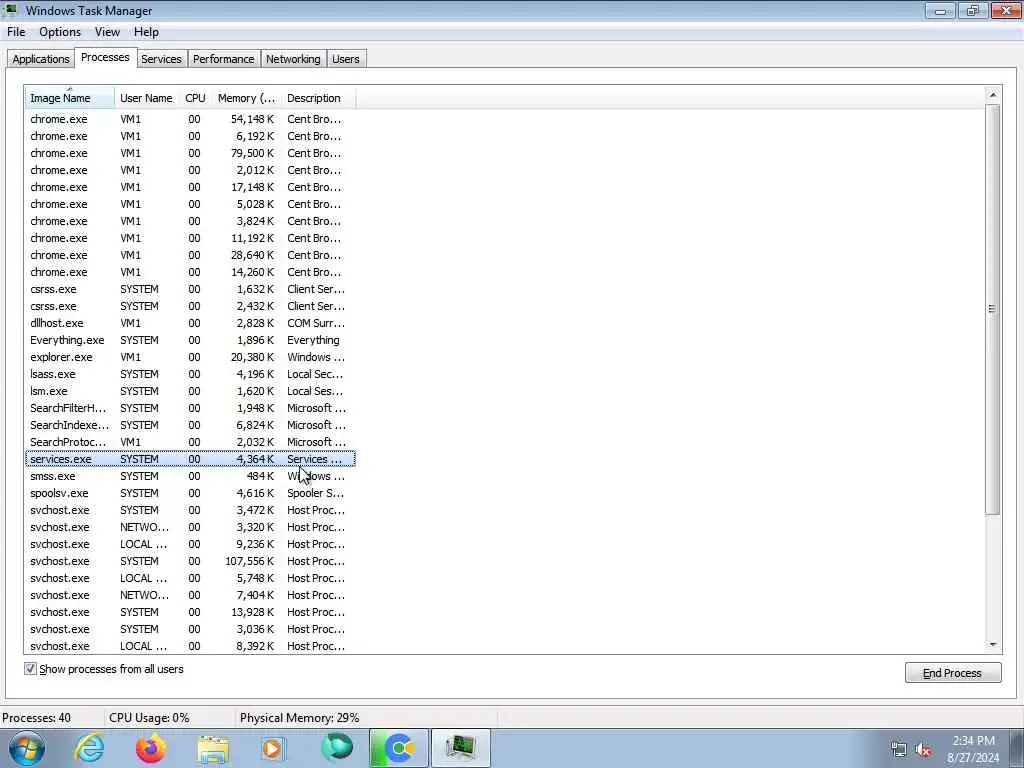Sort by User Name column header

pos(146,98)
